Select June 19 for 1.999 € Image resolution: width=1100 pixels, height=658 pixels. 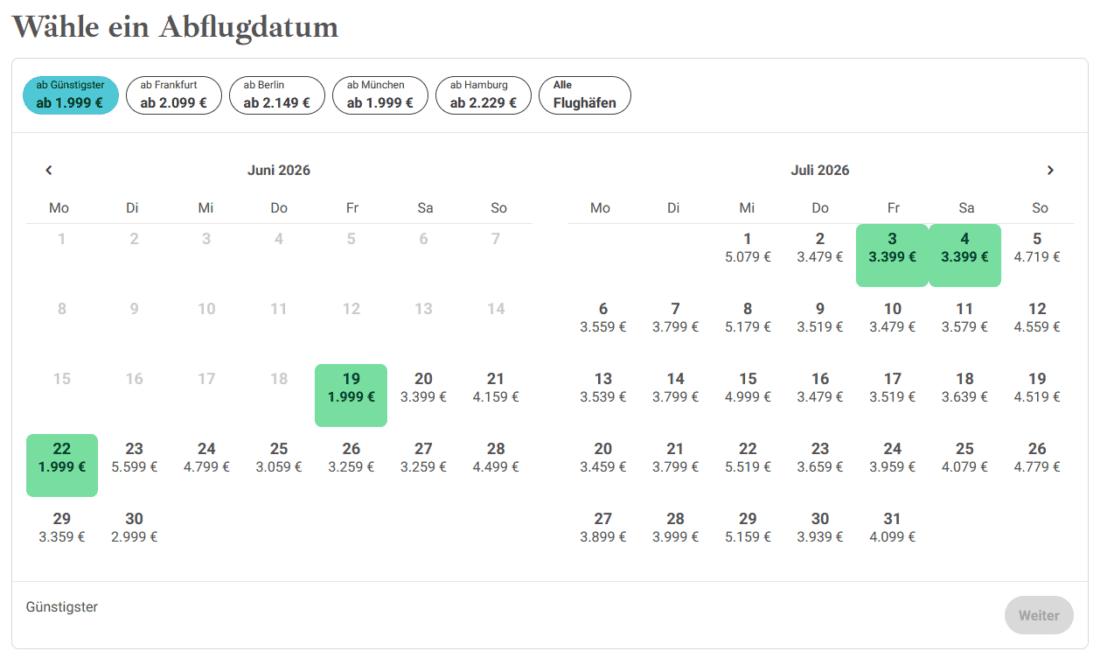351,395
